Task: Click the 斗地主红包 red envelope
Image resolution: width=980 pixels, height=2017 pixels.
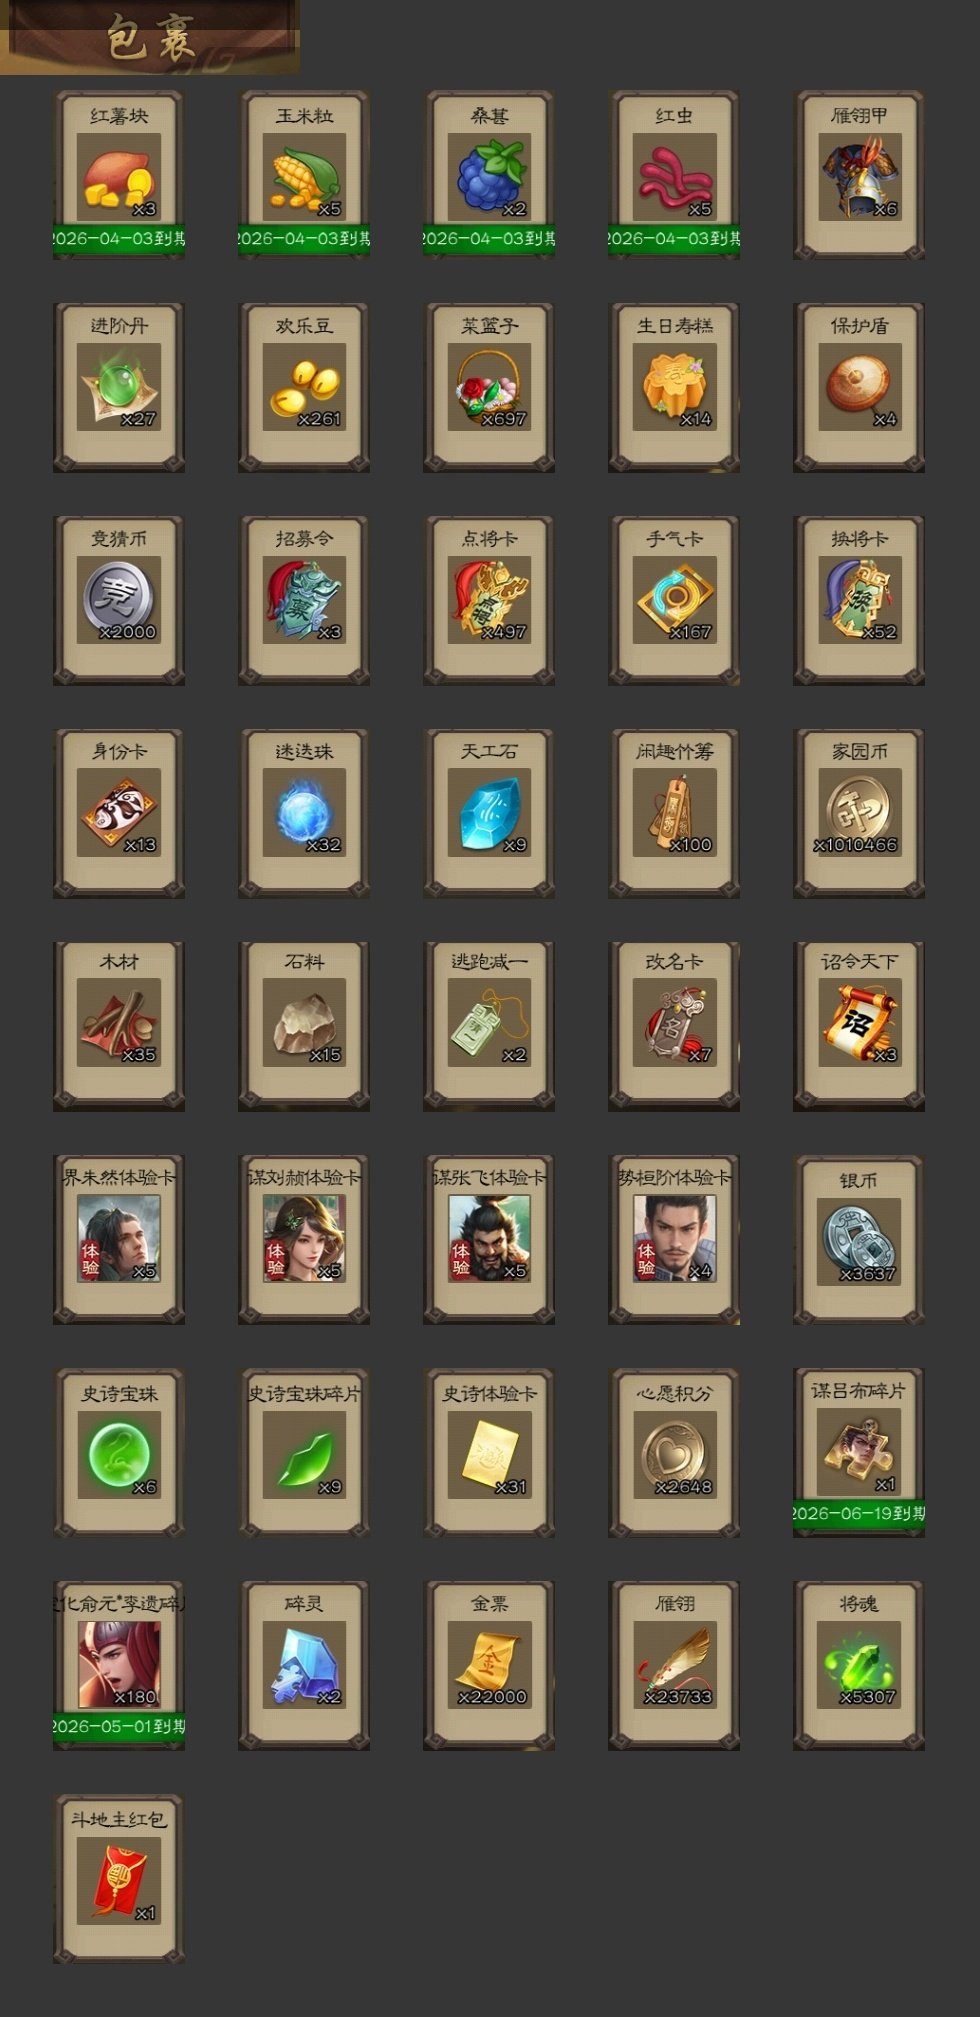Action: coord(119,1879)
